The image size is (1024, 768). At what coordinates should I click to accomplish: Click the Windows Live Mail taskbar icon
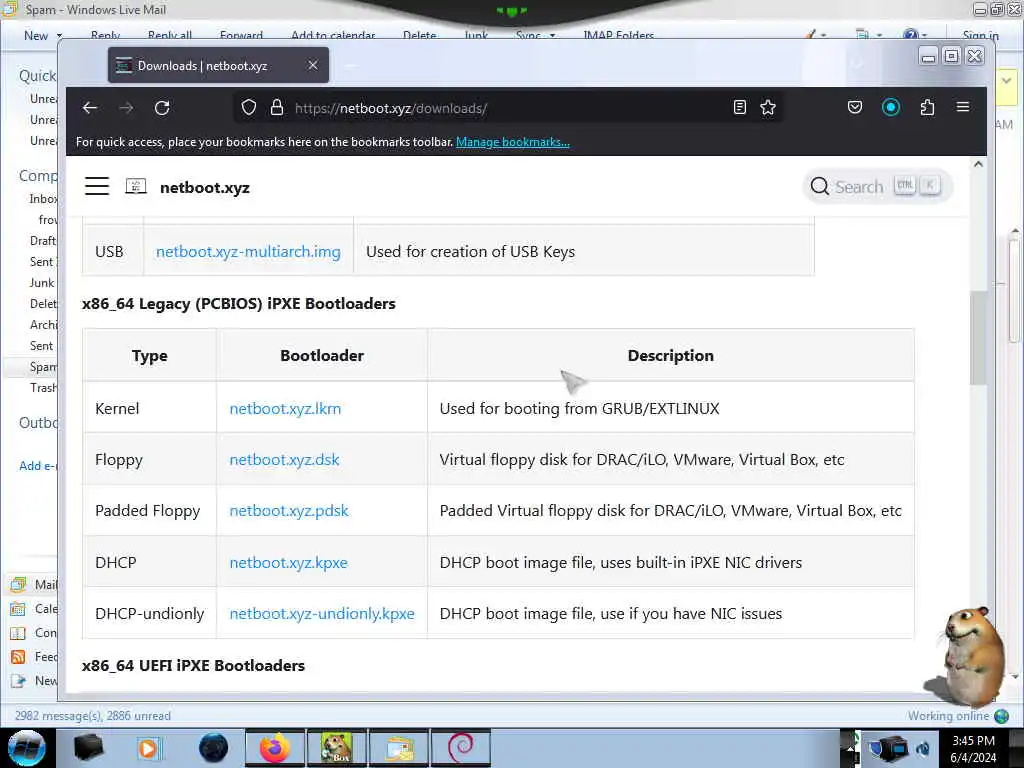point(399,748)
